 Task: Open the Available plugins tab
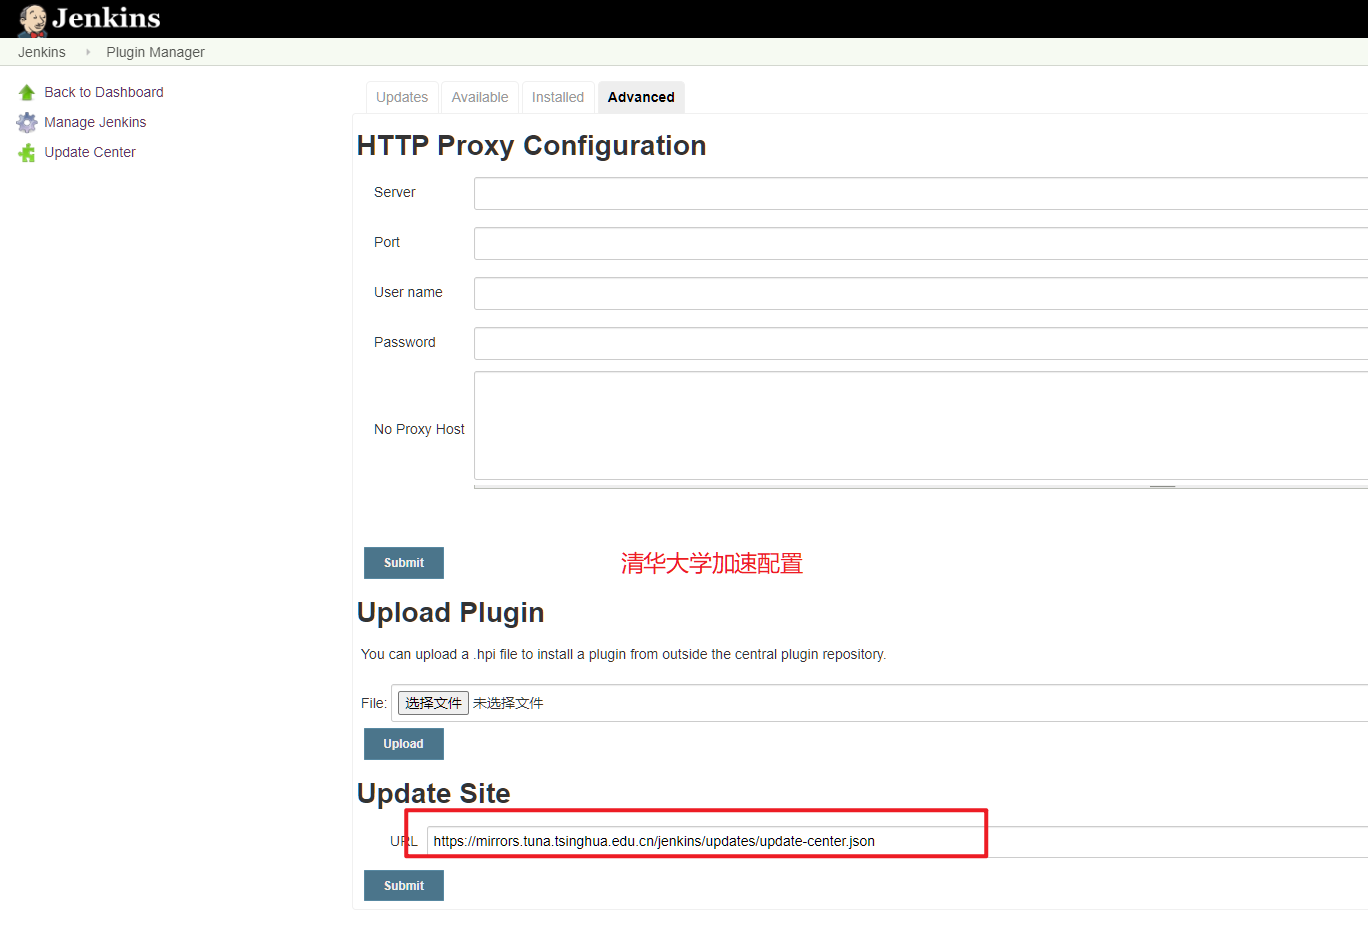(x=480, y=97)
